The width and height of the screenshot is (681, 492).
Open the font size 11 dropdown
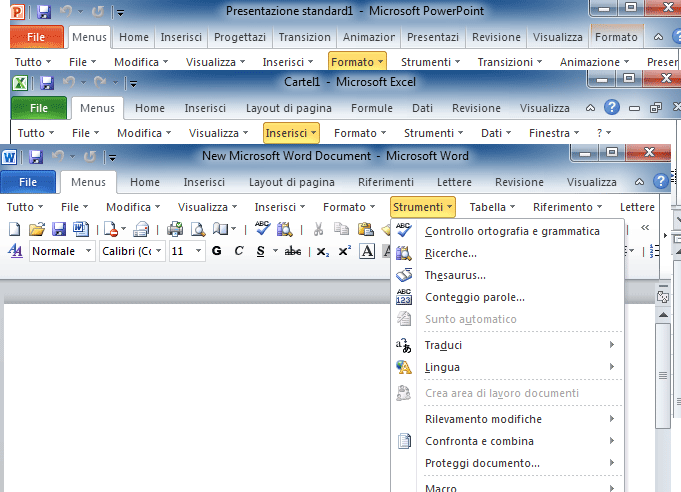point(198,251)
